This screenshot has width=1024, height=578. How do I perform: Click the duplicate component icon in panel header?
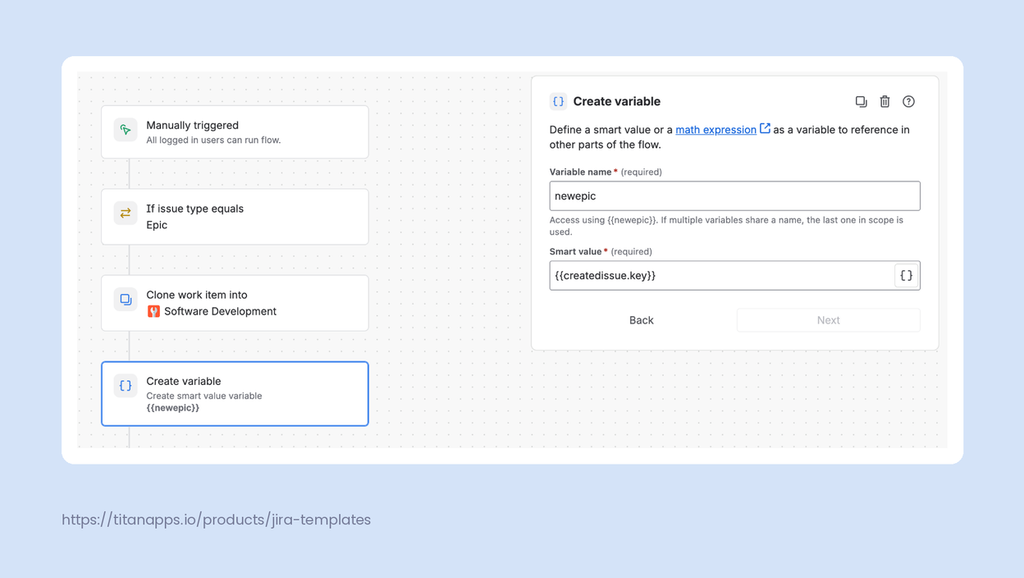pos(861,101)
